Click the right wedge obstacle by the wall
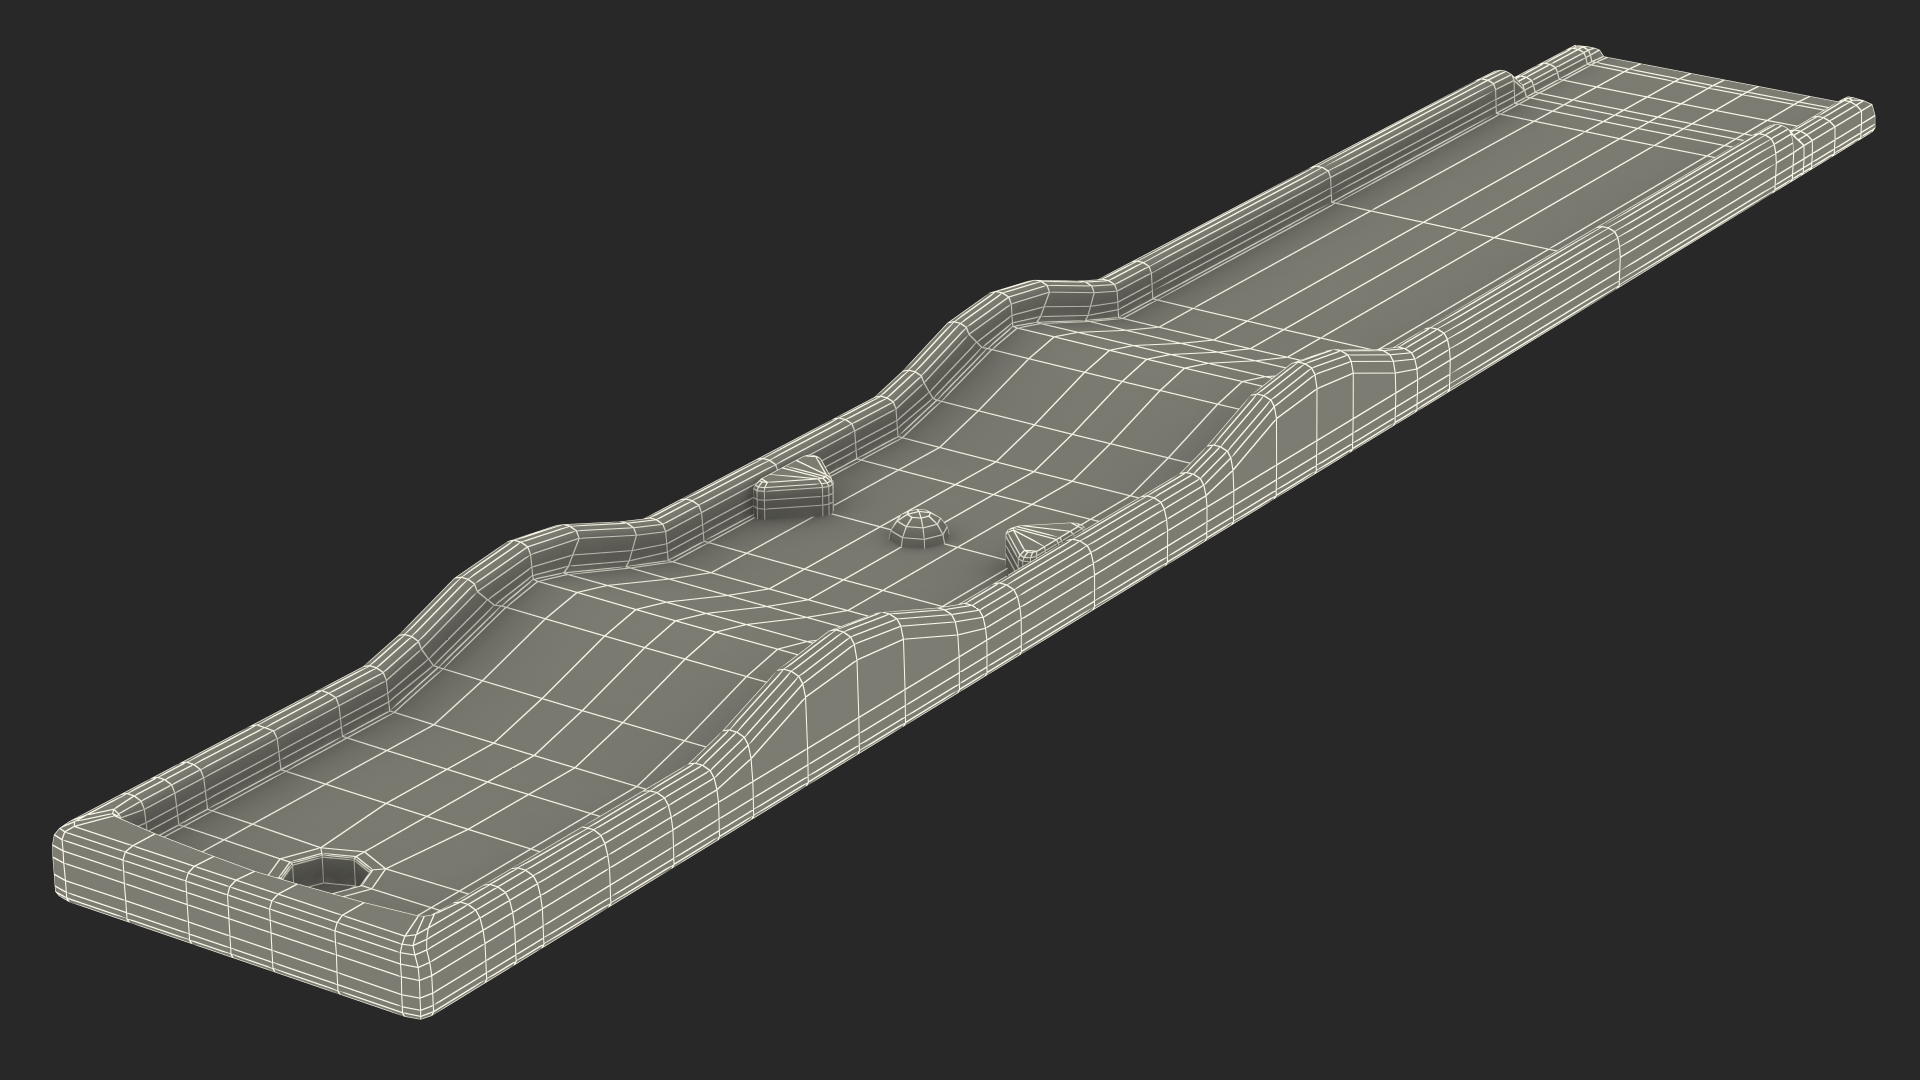Viewport: 1920px width, 1080px height. click(x=1032, y=543)
